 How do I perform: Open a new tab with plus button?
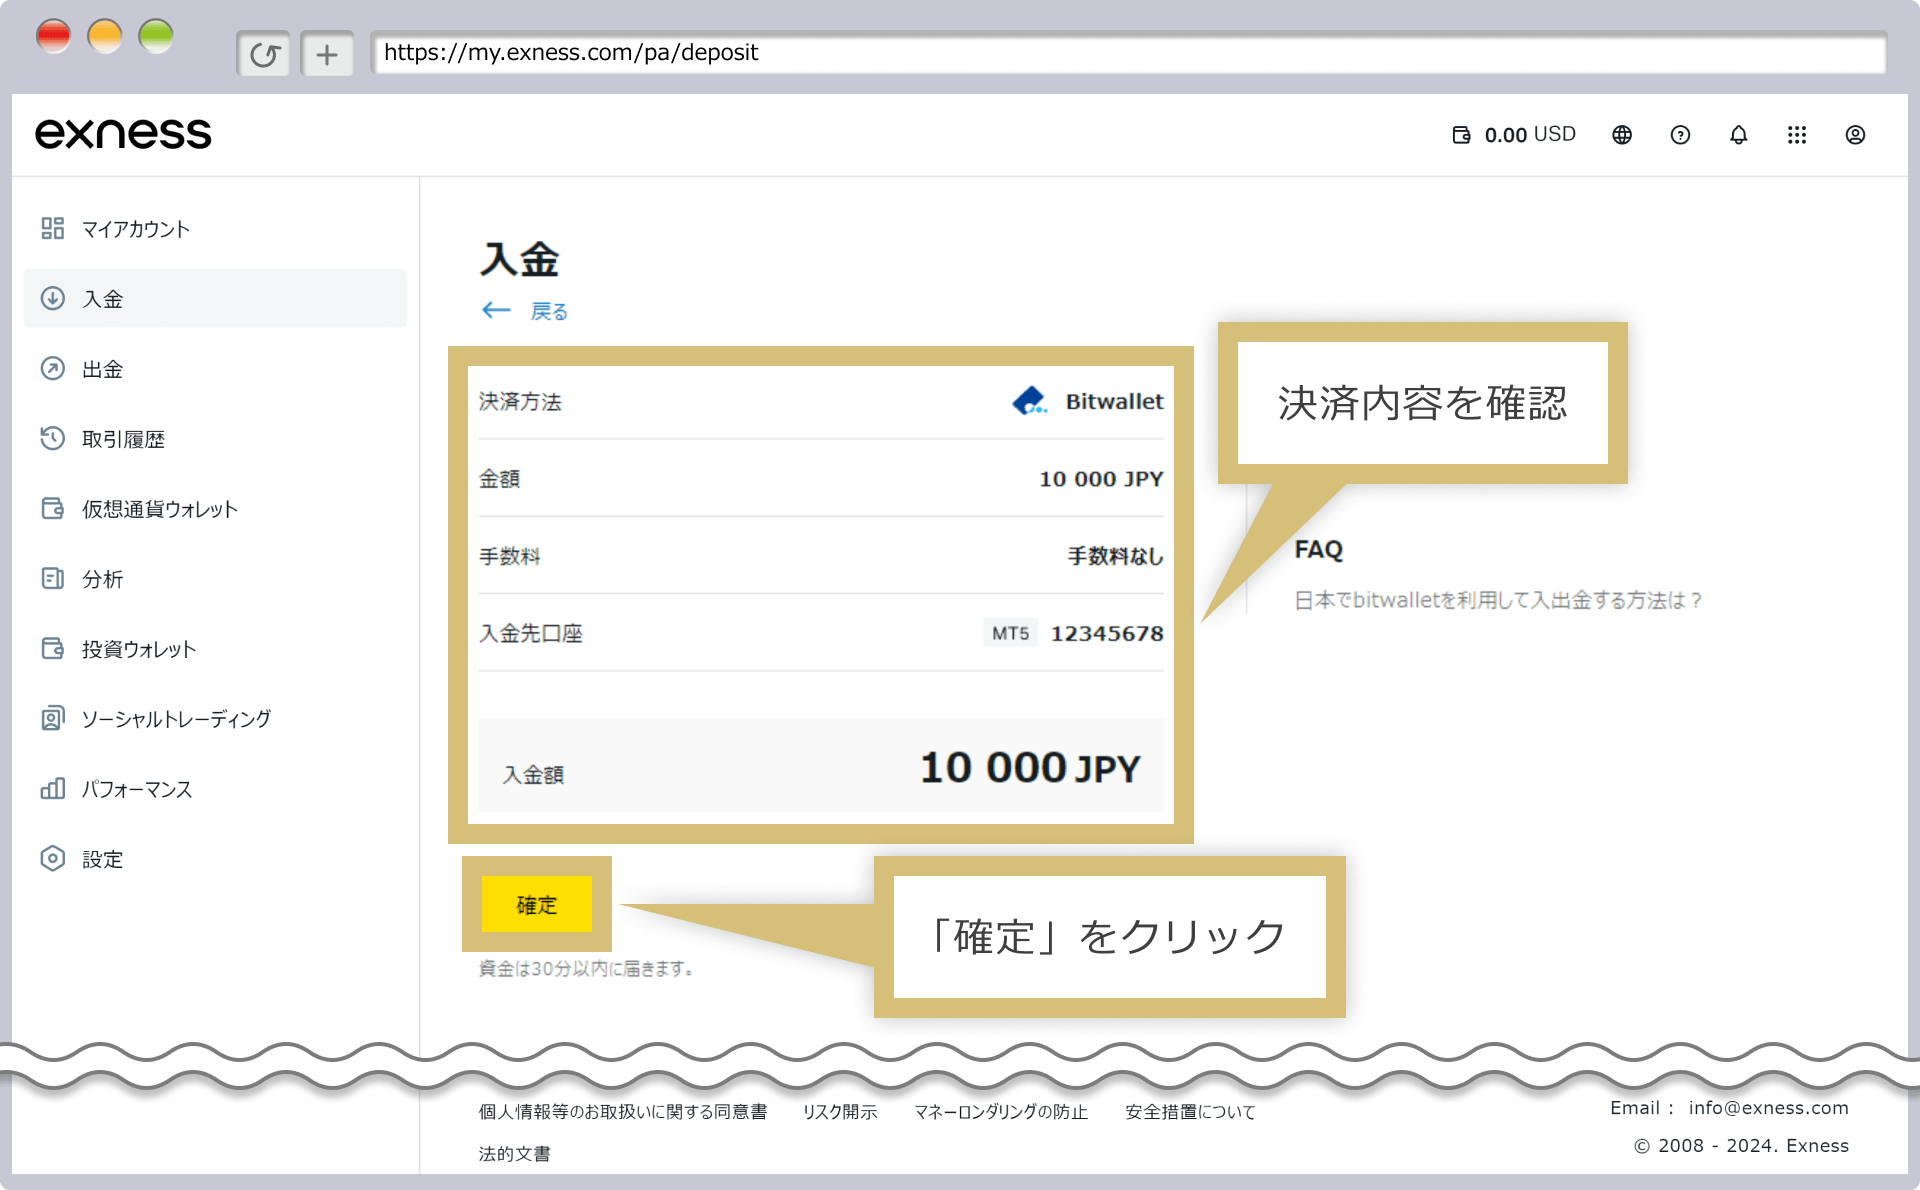pyautogui.click(x=327, y=54)
